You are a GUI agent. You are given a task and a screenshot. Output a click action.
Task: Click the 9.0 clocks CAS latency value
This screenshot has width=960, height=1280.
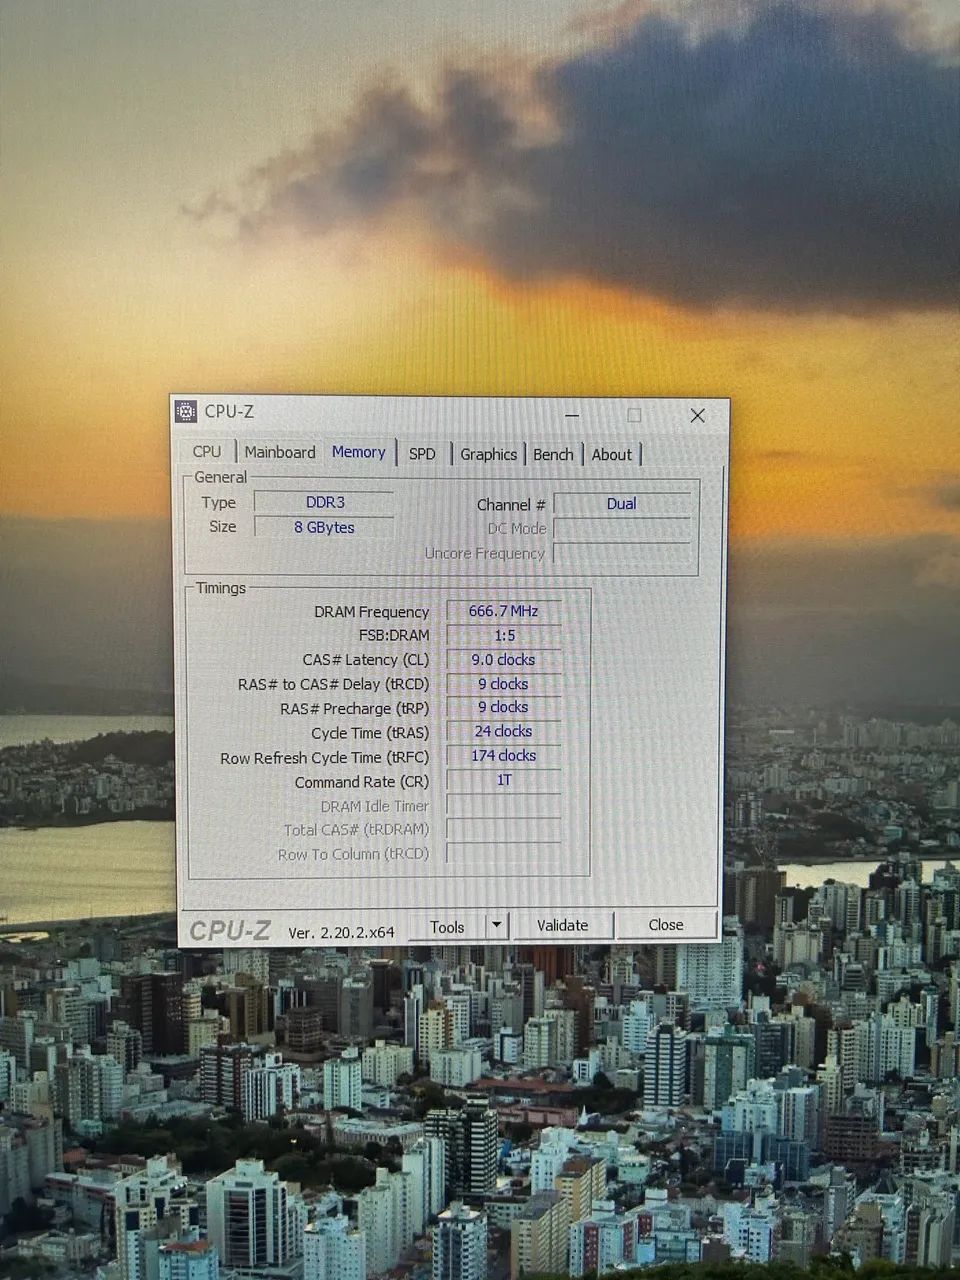click(504, 660)
